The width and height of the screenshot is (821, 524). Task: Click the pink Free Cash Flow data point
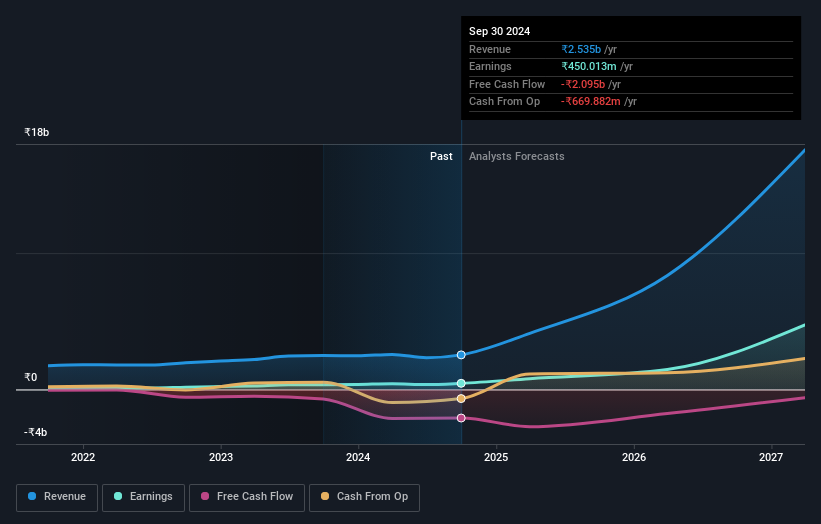point(461,418)
